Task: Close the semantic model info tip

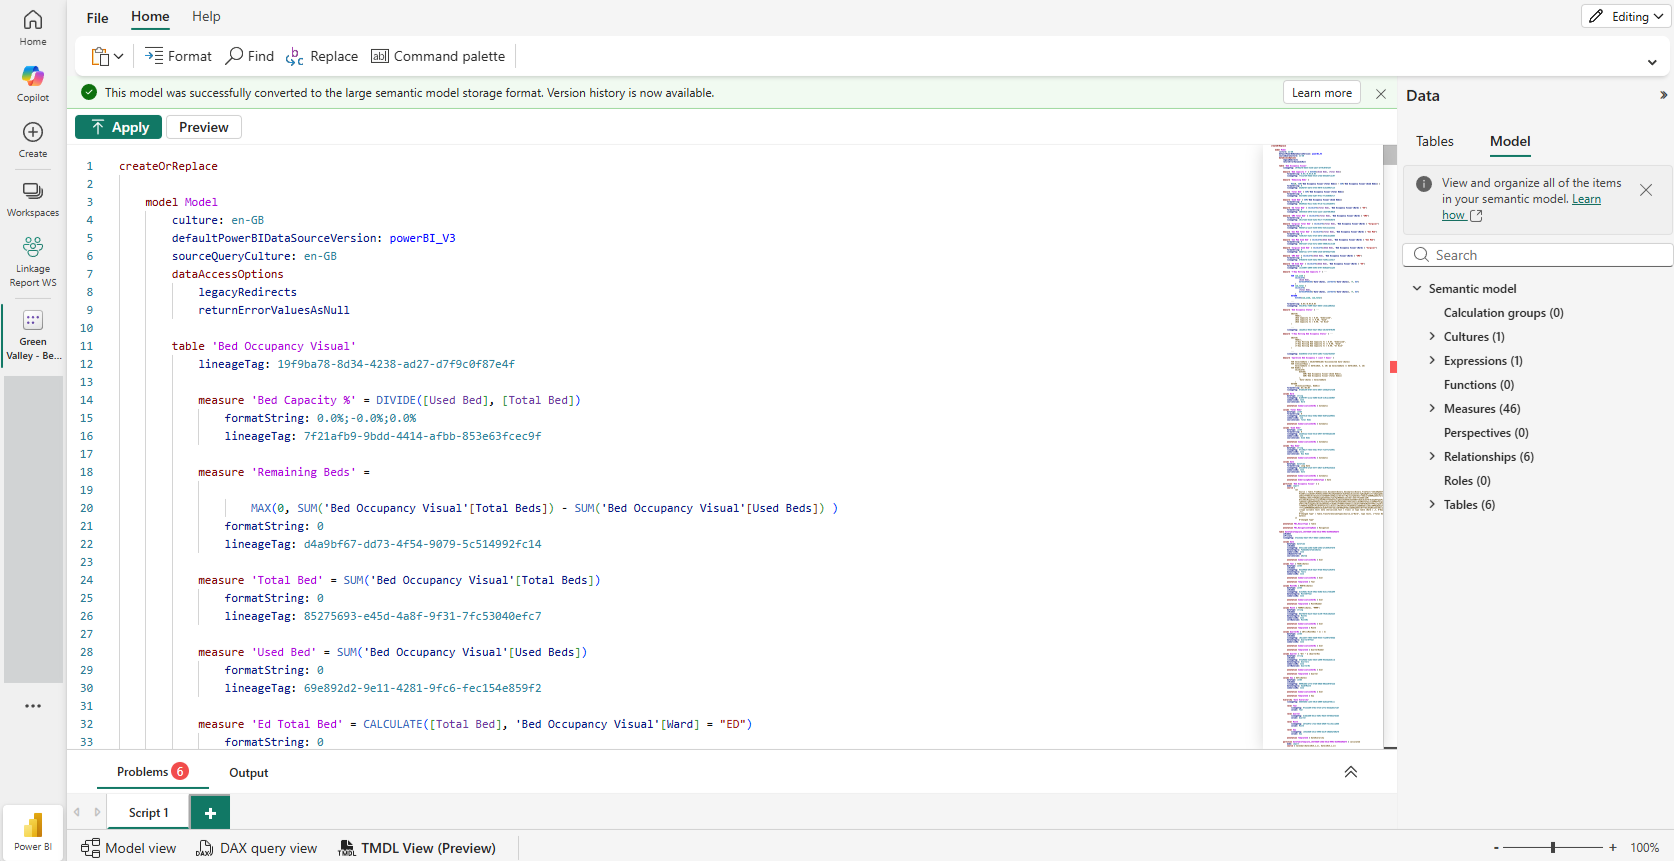Action: [x=1646, y=190]
